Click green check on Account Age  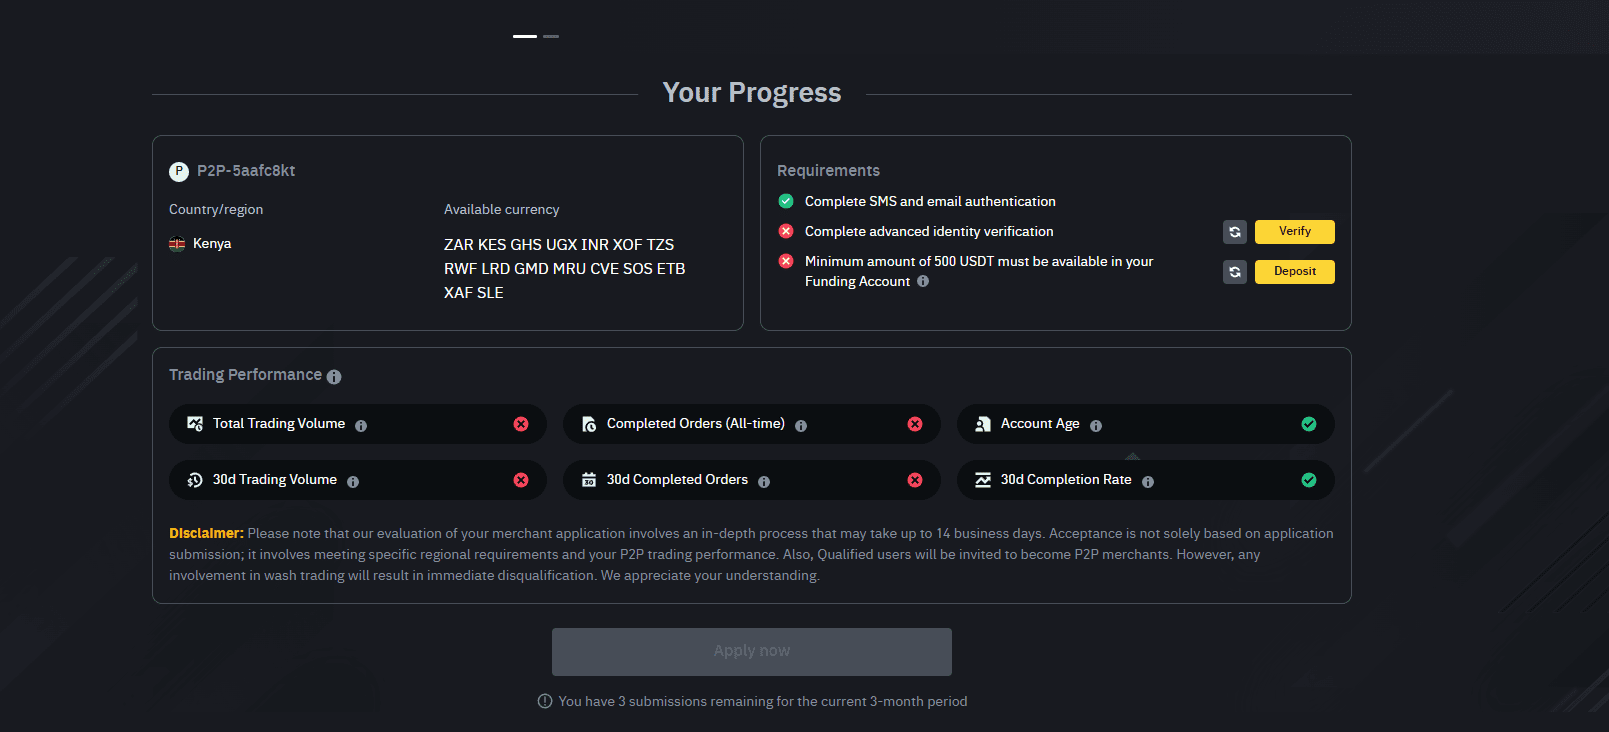pos(1309,424)
